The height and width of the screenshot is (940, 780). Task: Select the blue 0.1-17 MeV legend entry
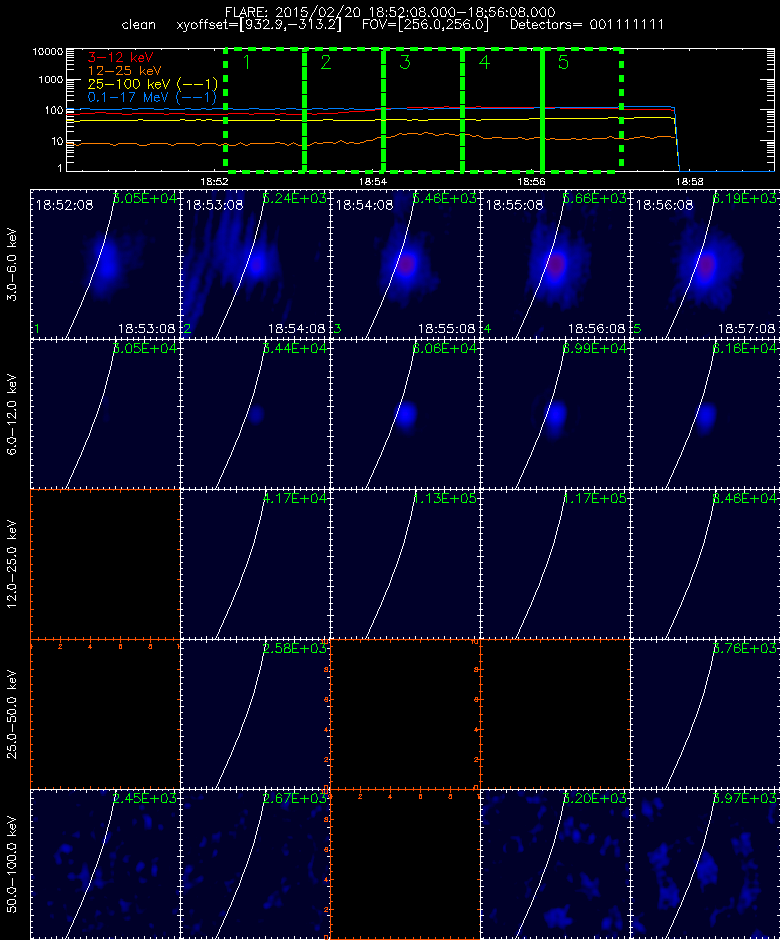tap(152, 97)
